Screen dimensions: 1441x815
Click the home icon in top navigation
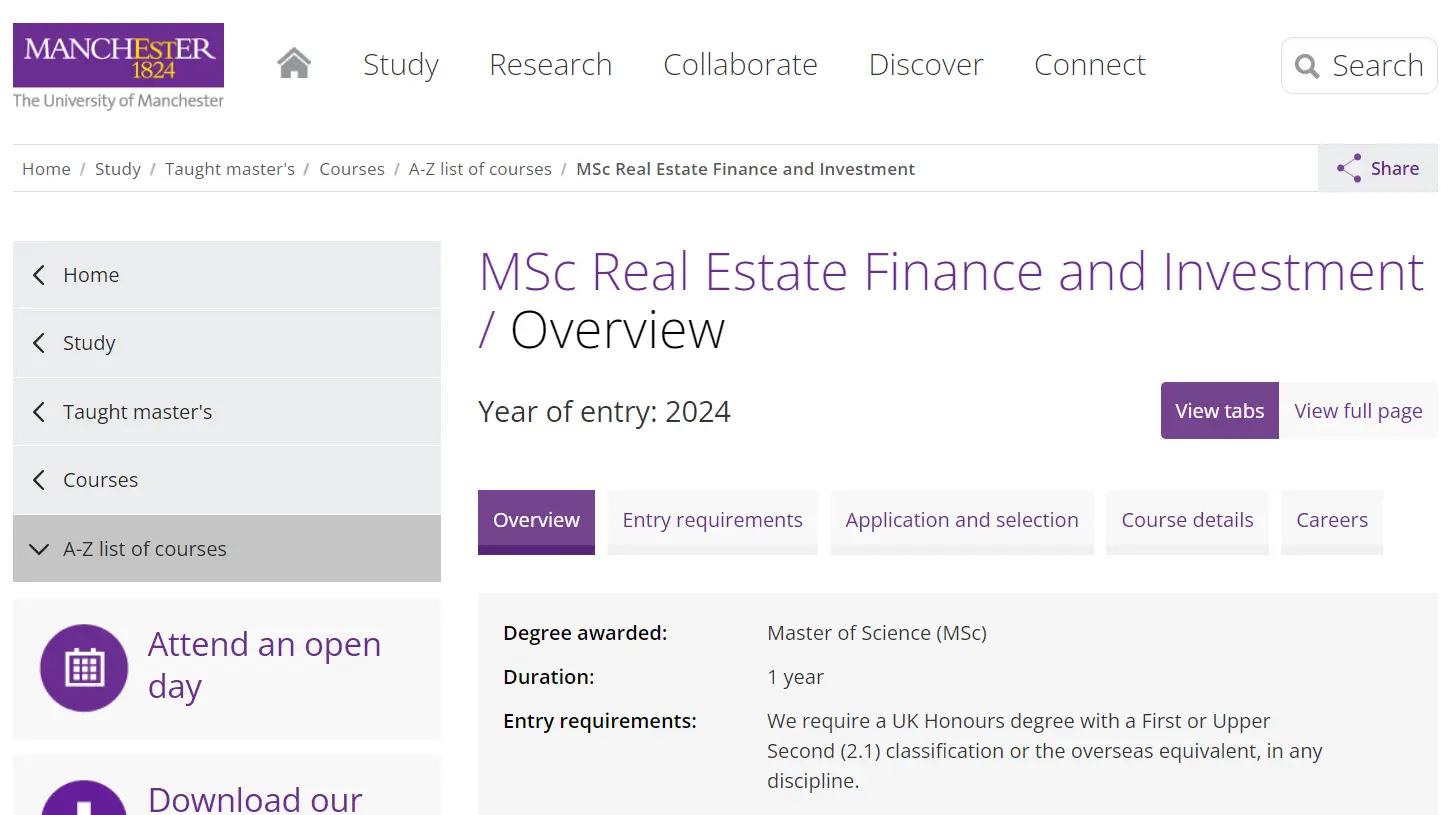[x=294, y=64]
